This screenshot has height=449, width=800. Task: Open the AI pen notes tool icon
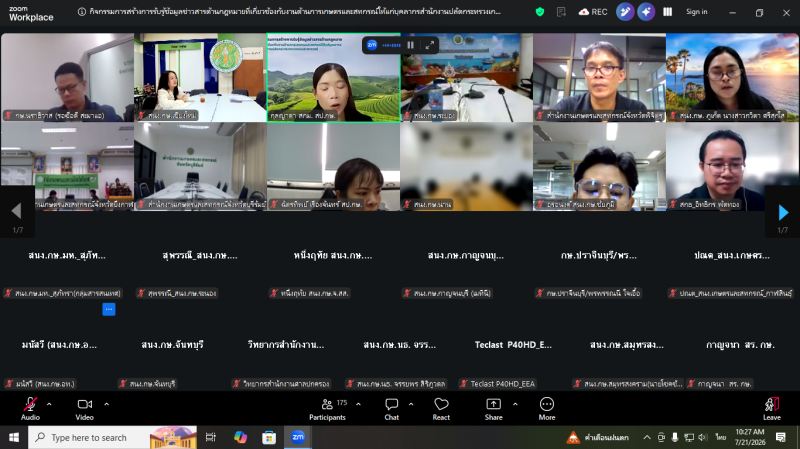[x=625, y=12]
